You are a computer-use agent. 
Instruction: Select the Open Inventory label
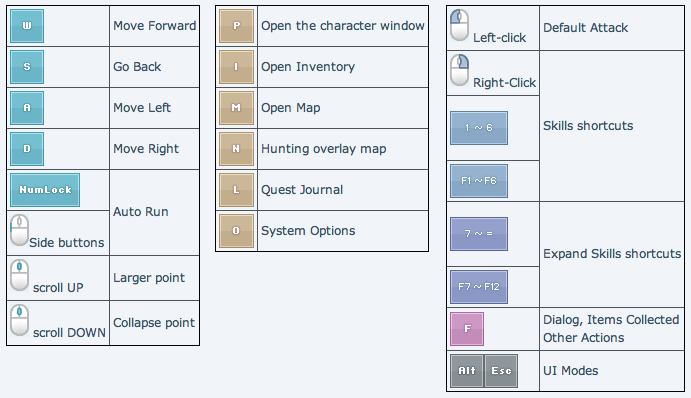[x=308, y=67]
